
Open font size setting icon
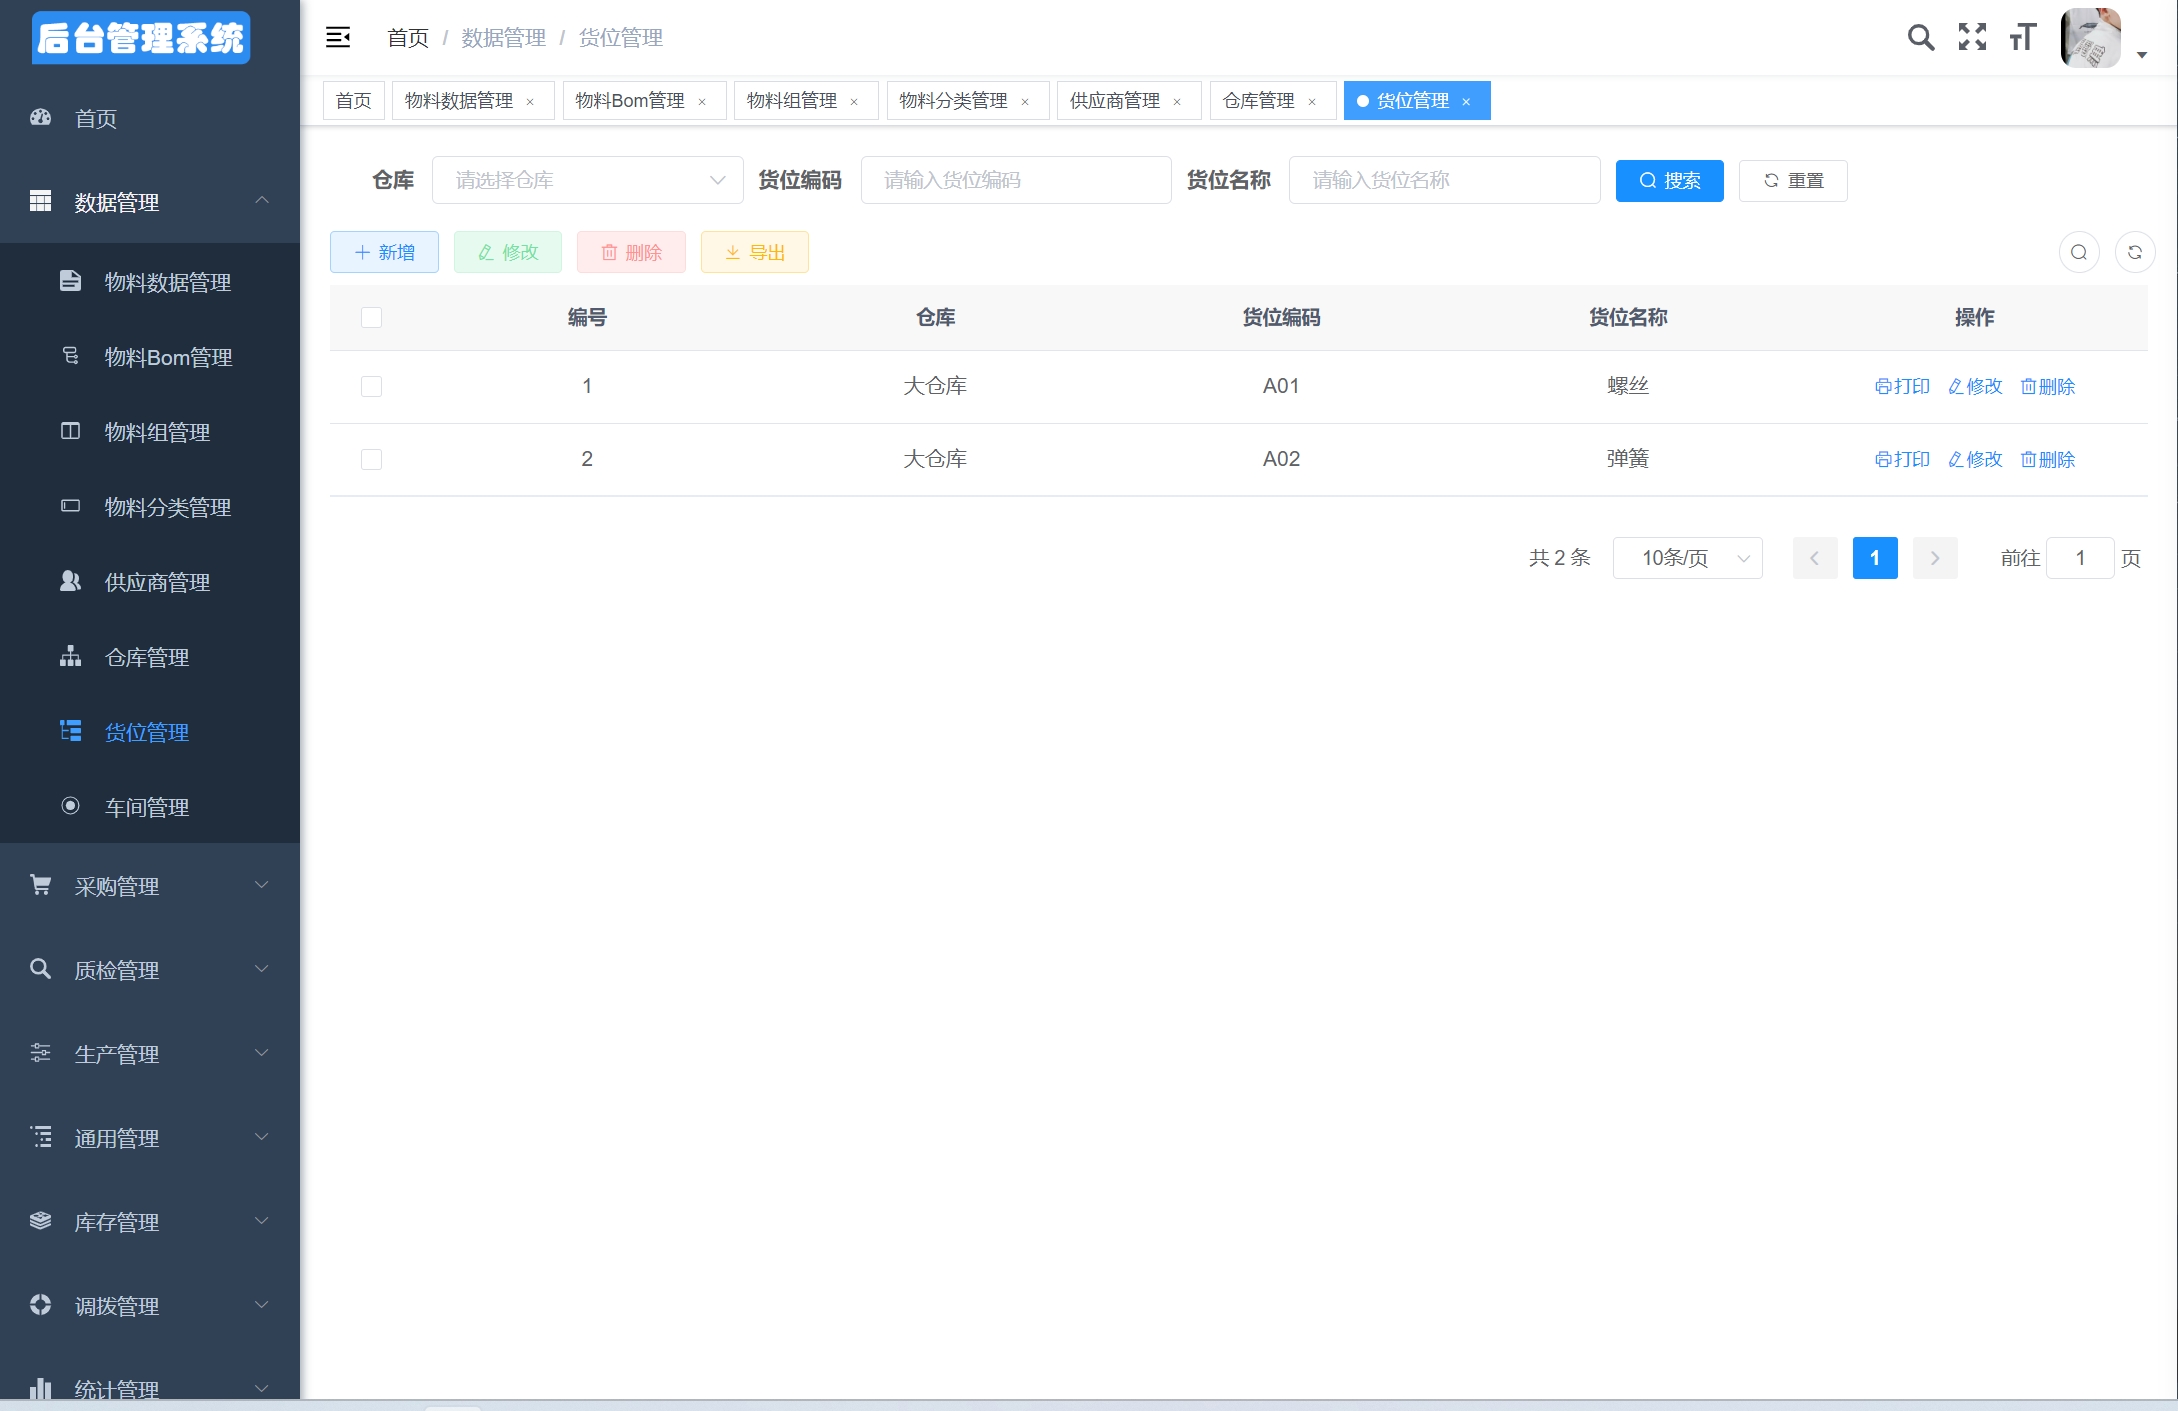pos(2022,38)
